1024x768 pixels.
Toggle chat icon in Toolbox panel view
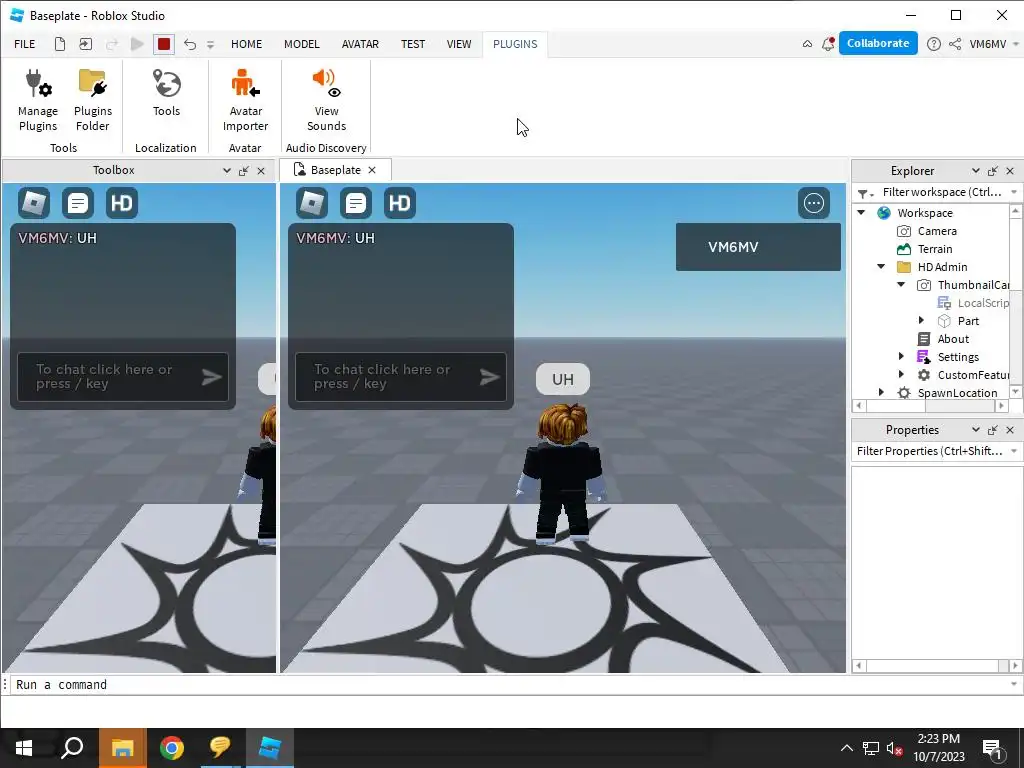(78, 203)
